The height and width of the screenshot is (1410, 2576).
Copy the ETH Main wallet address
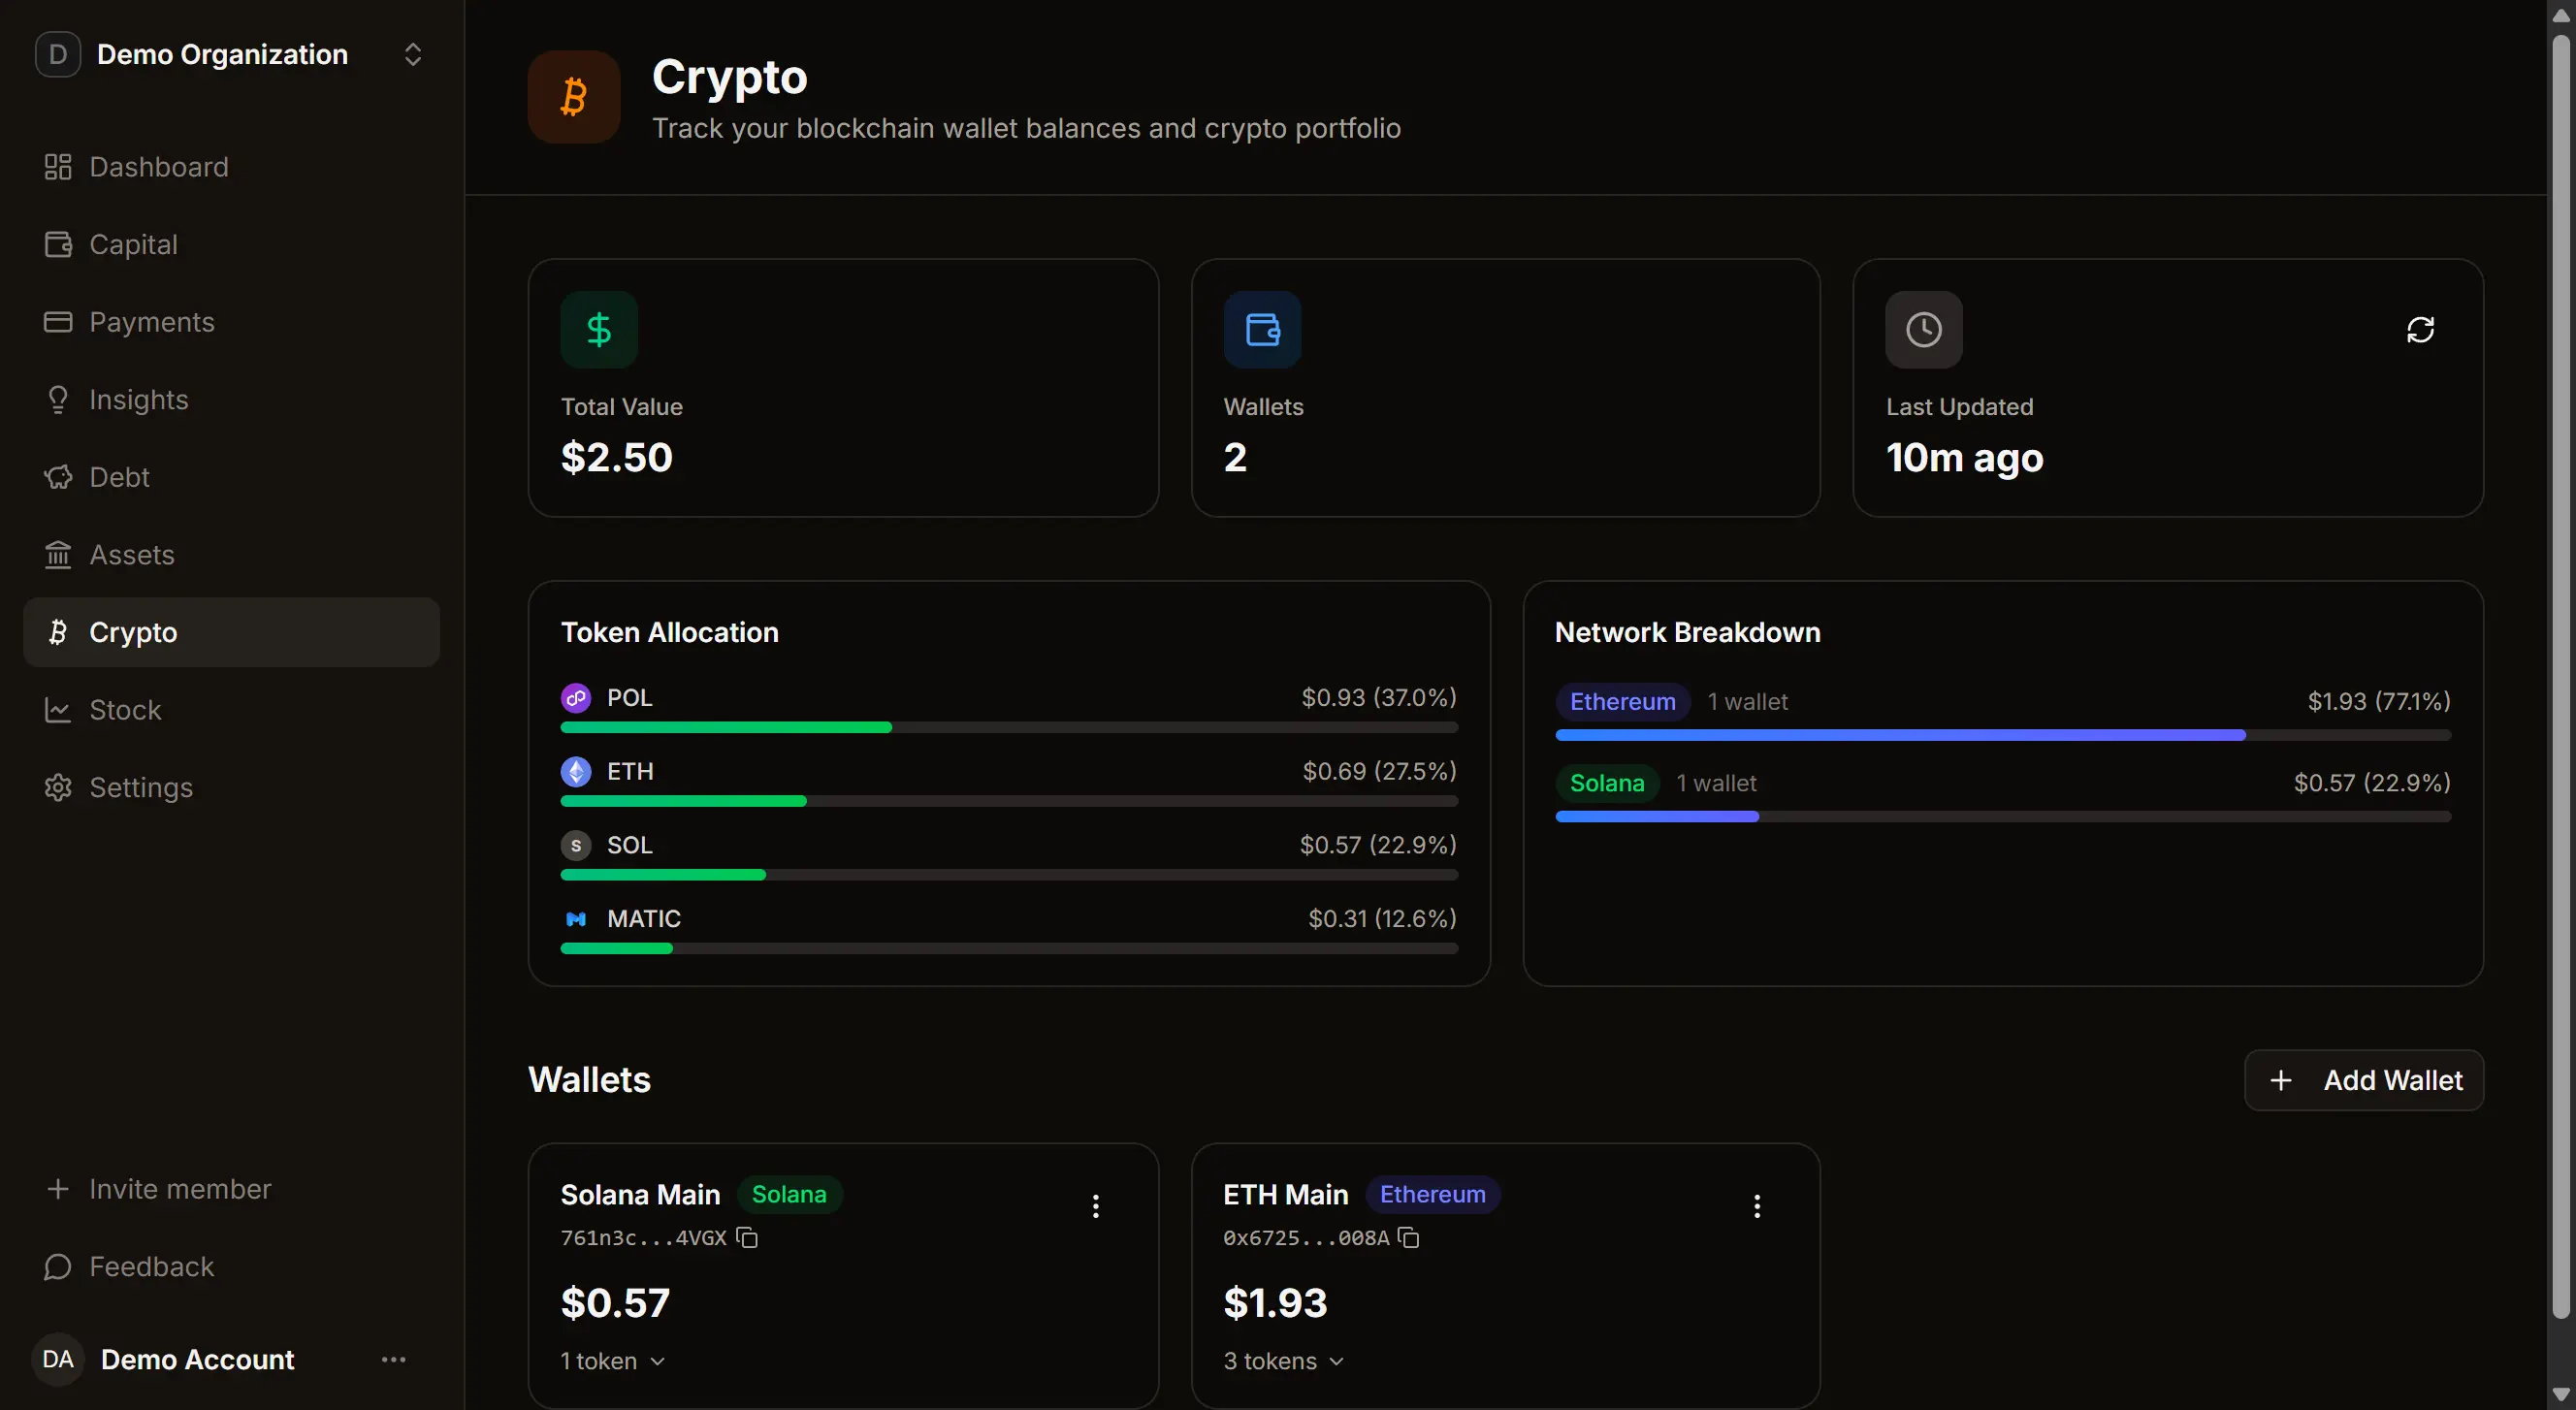tap(1409, 1238)
